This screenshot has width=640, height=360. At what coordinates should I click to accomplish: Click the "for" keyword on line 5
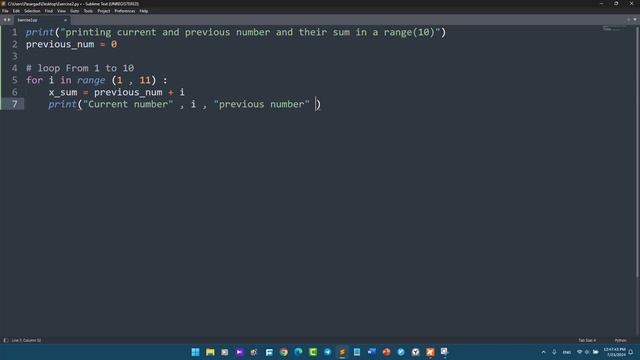point(34,80)
